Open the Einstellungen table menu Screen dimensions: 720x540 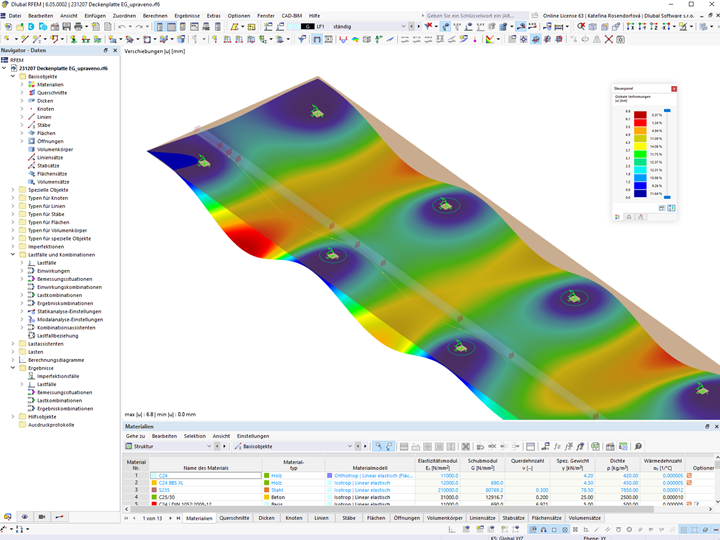point(253,436)
